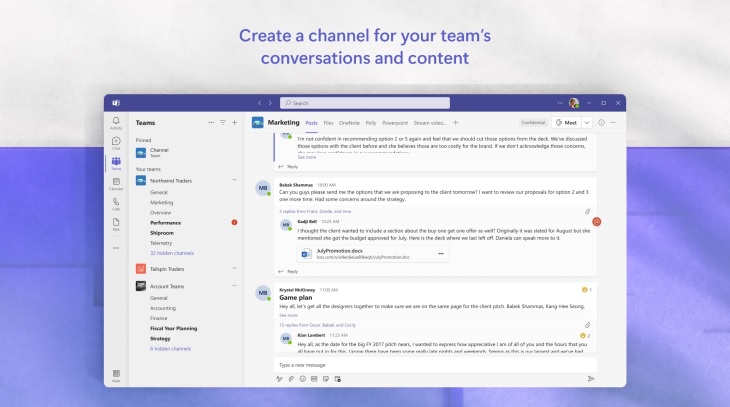Open more options for Northwind Traders
Viewport: 730px width, 407px height.
pyautogui.click(x=234, y=180)
